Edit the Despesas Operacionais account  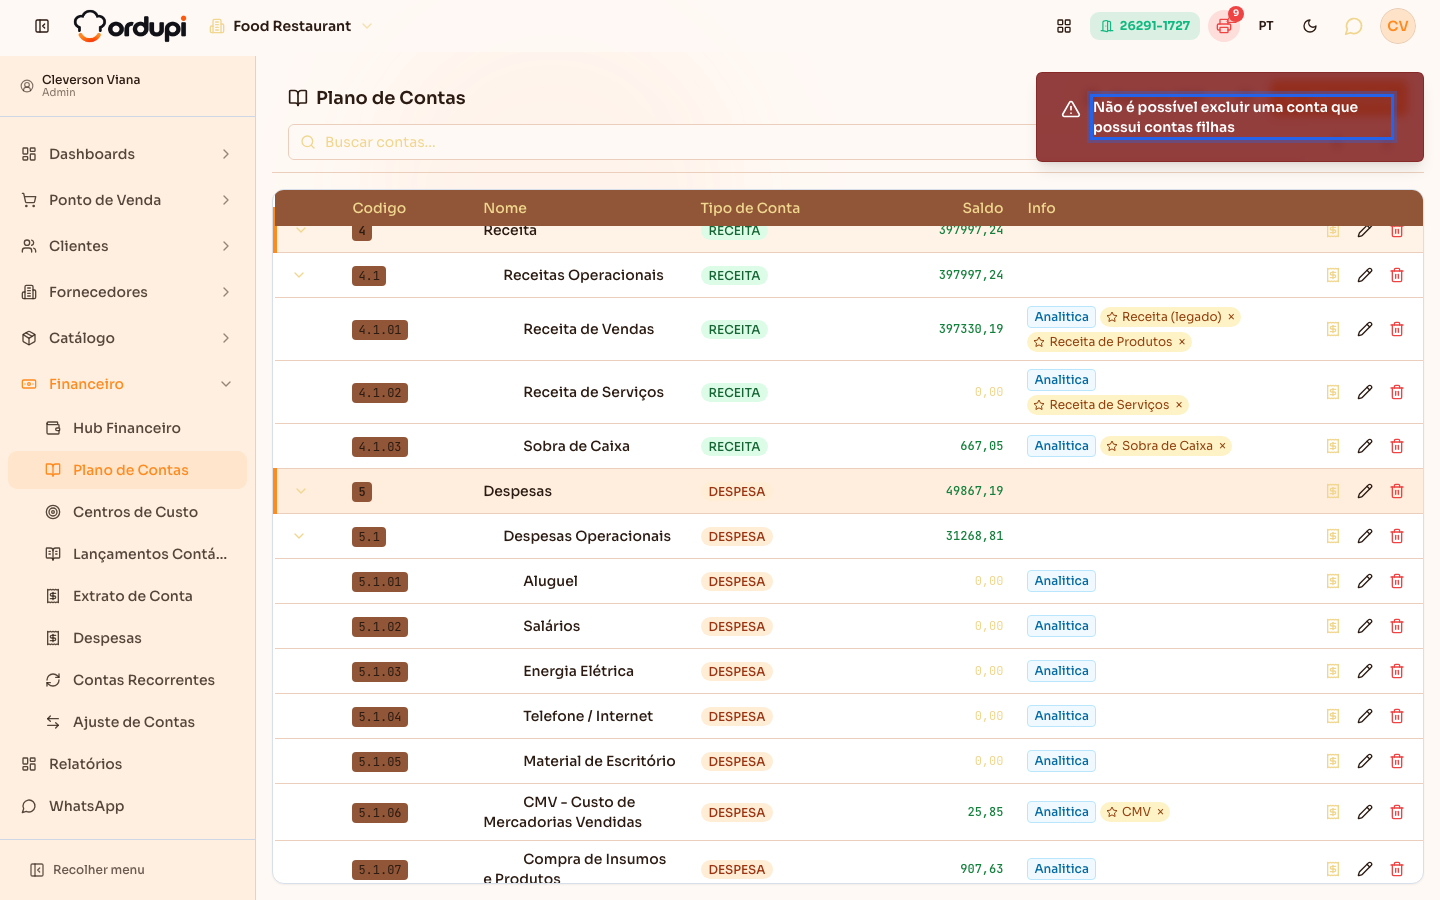[x=1365, y=536]
